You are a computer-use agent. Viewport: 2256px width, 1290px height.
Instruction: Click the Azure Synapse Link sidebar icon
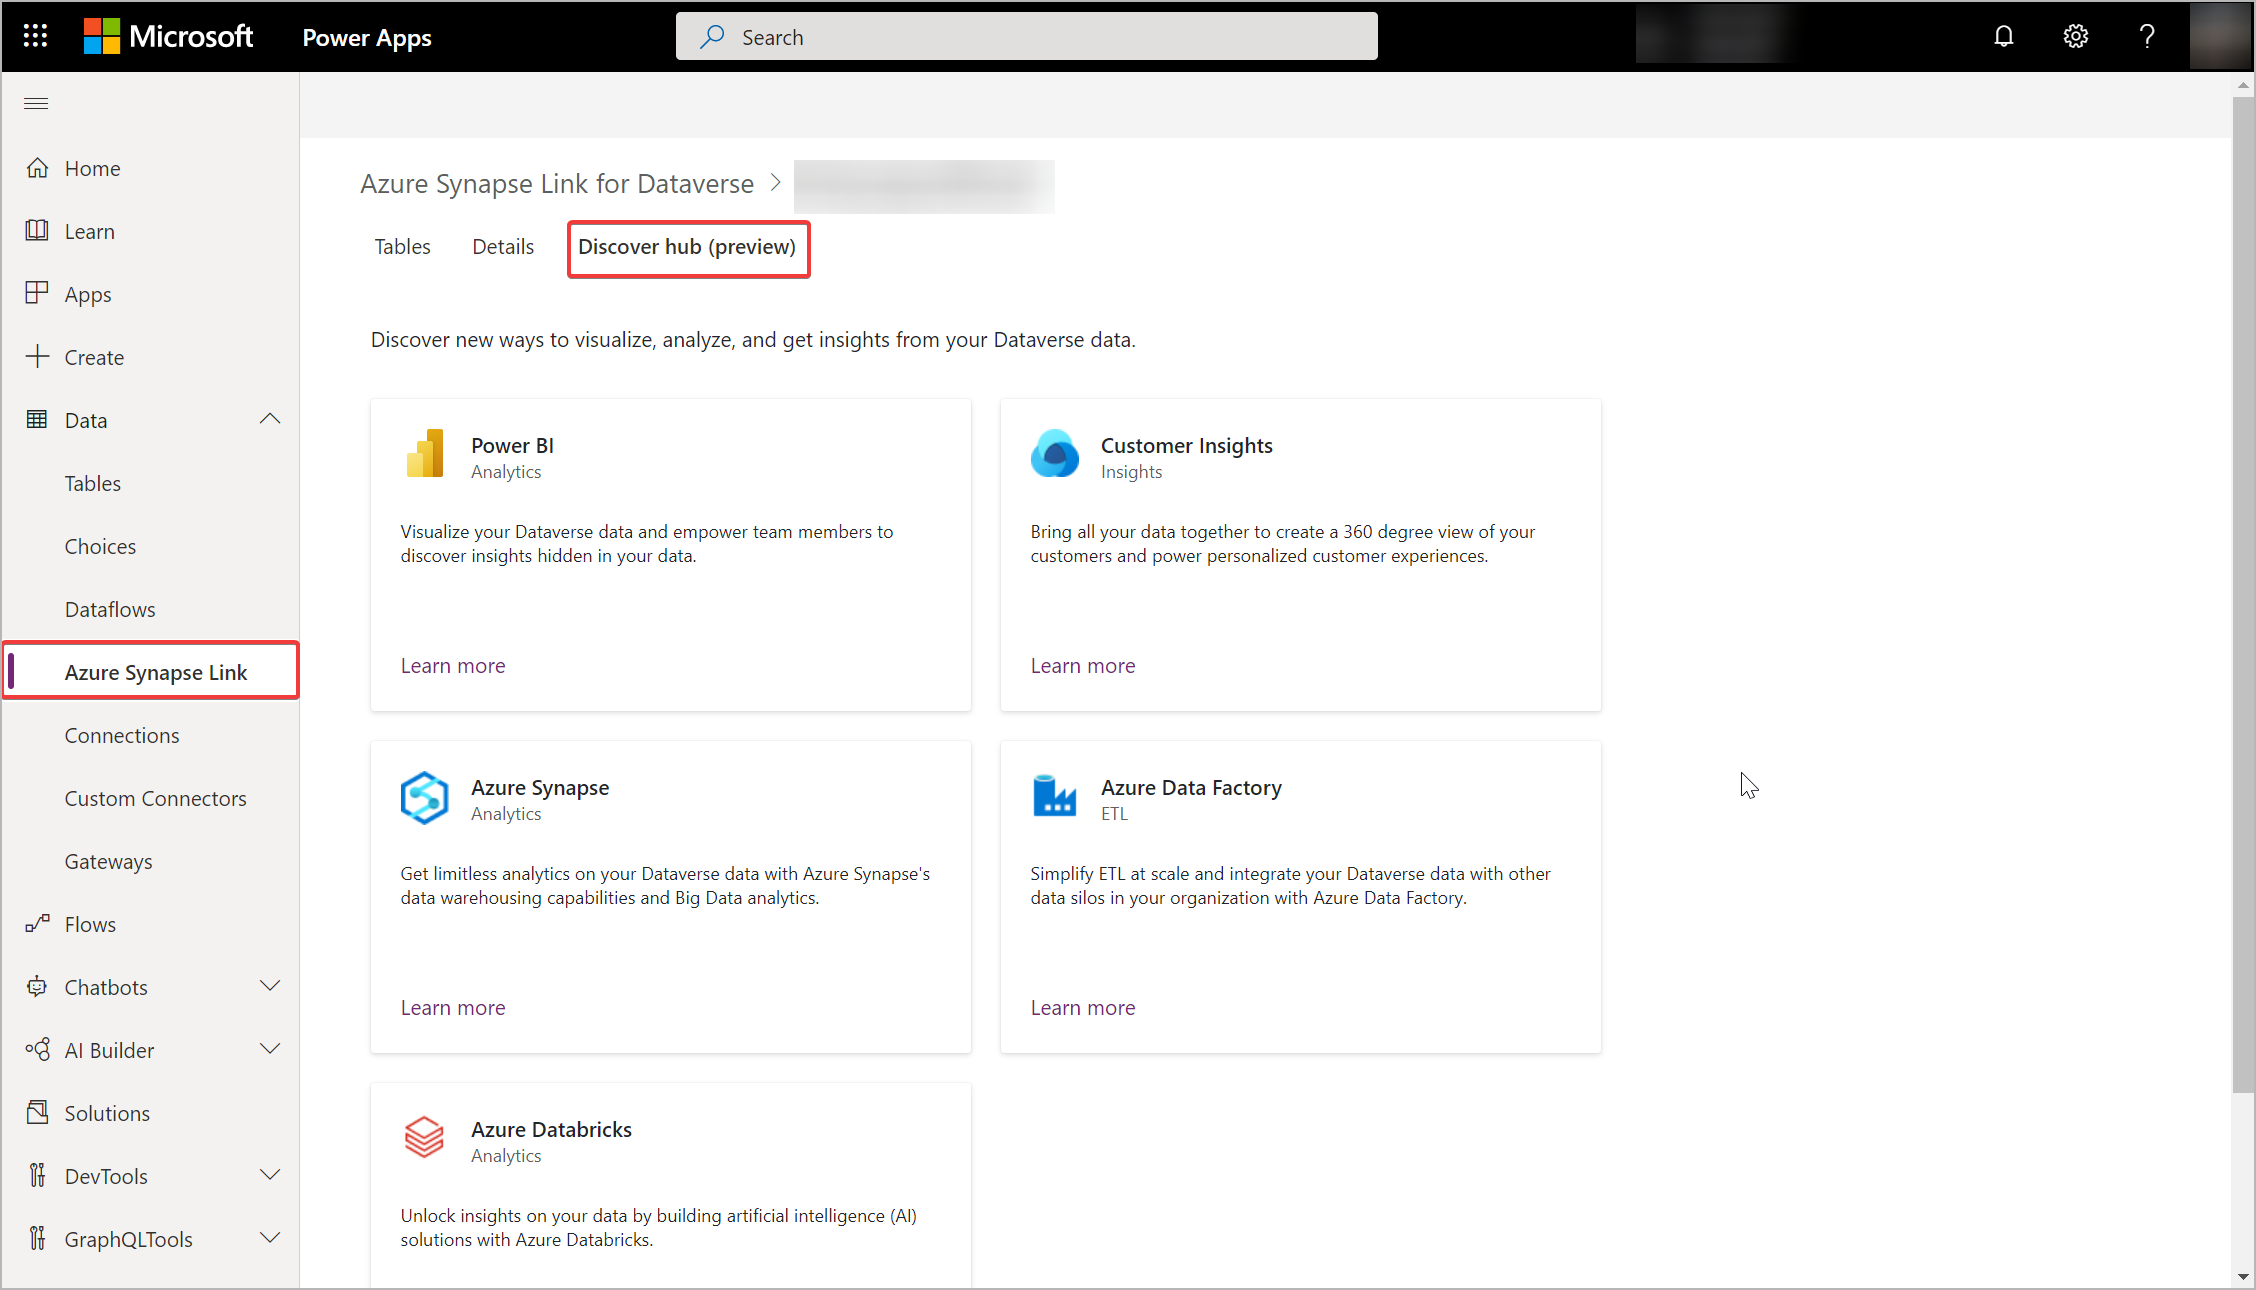coord(156,671)
